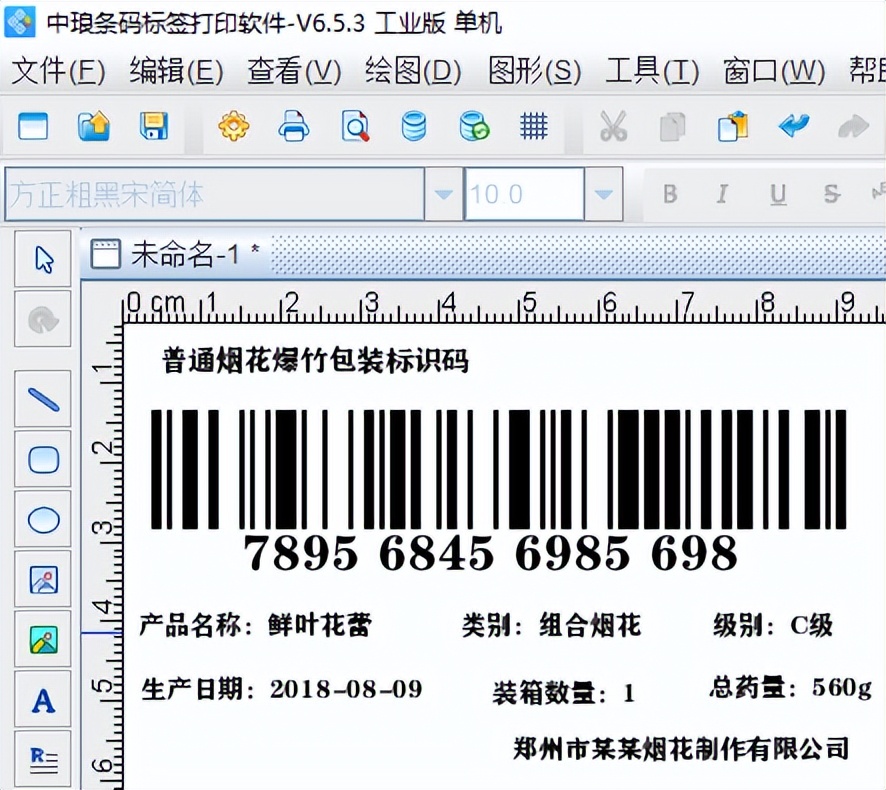Open document settings gear icon
The height and width of the screenshot is (790, 886).
pyautogui.click(x=233, y=125)
